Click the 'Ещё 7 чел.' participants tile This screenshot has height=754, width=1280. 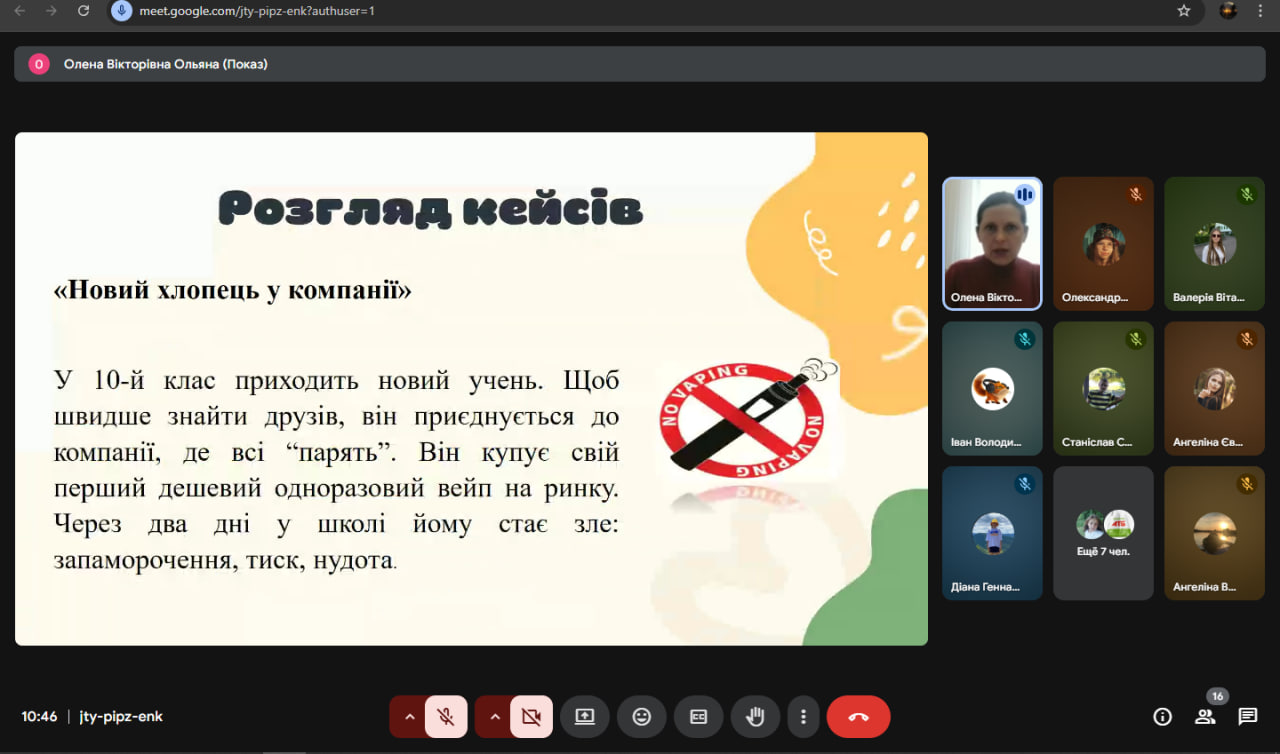[x=1103, y=533]
